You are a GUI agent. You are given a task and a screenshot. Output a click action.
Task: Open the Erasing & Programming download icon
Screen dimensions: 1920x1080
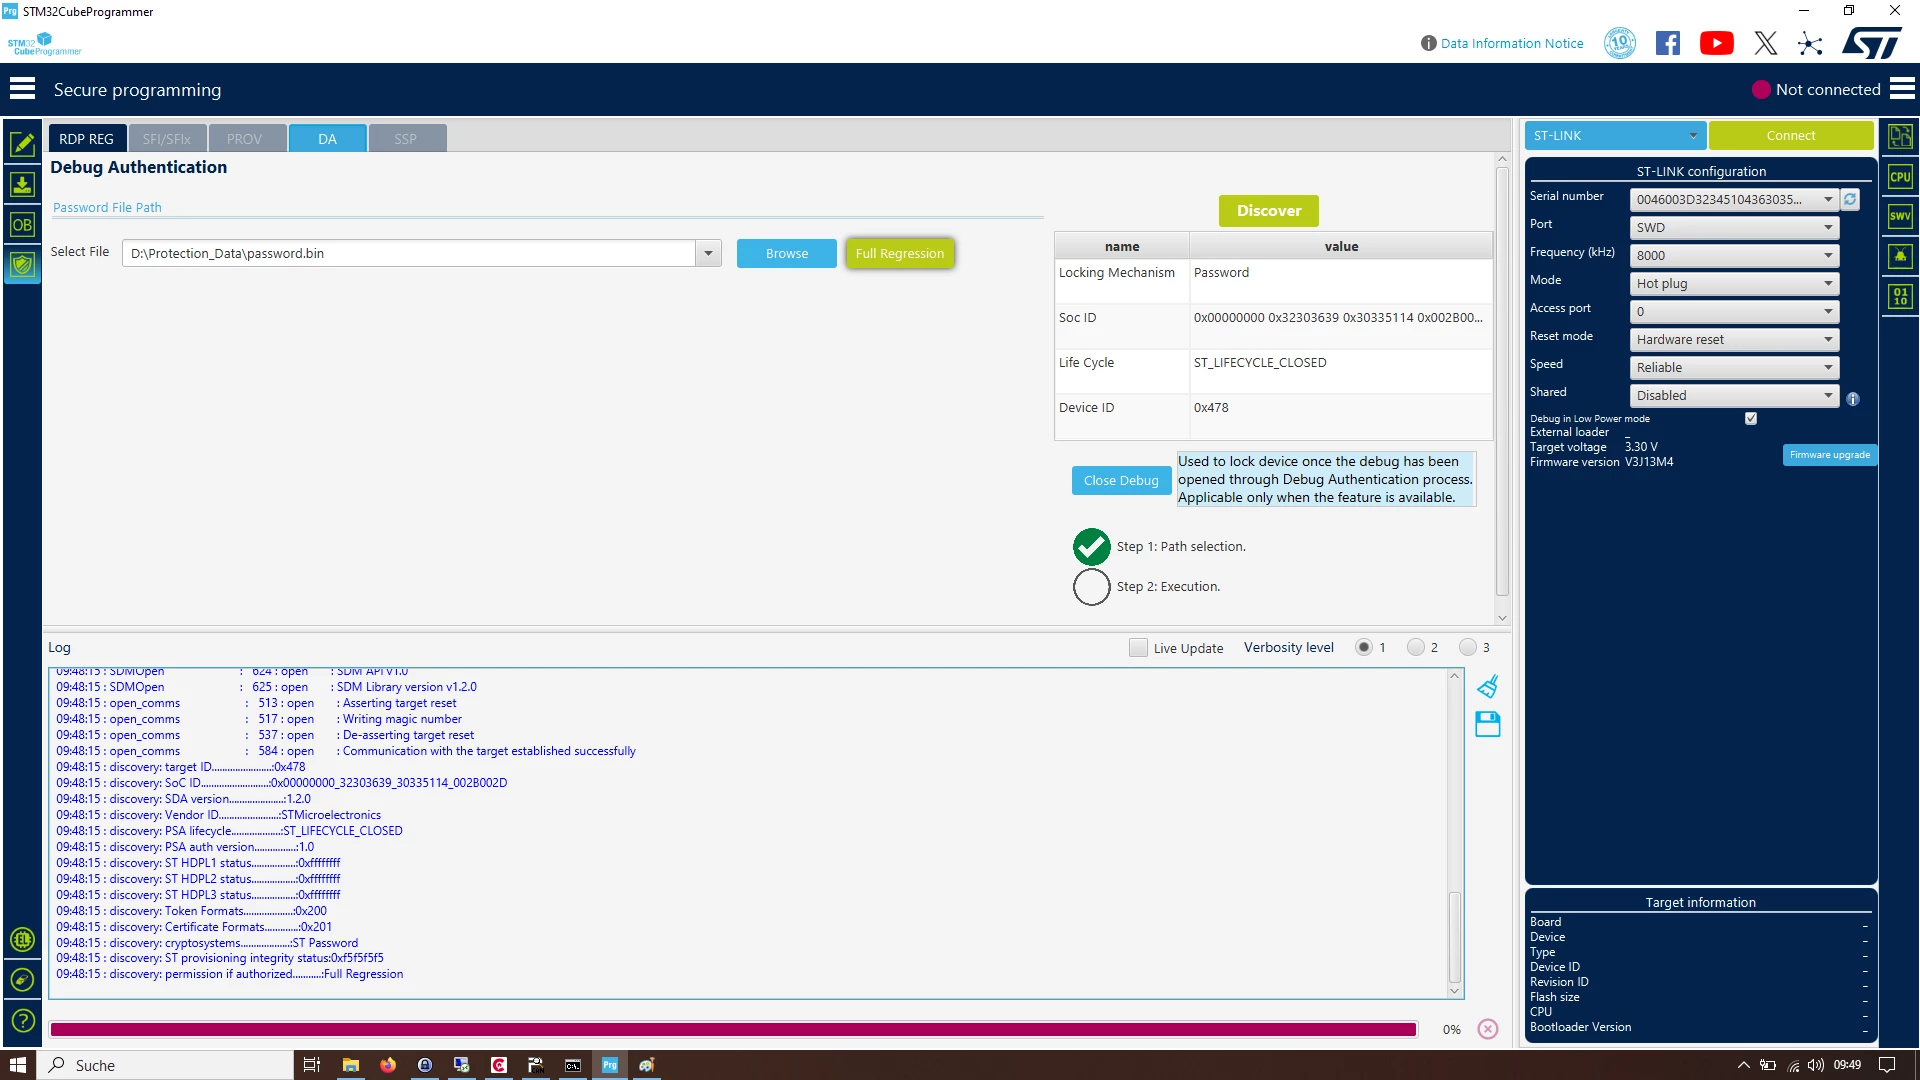(22, 184)
